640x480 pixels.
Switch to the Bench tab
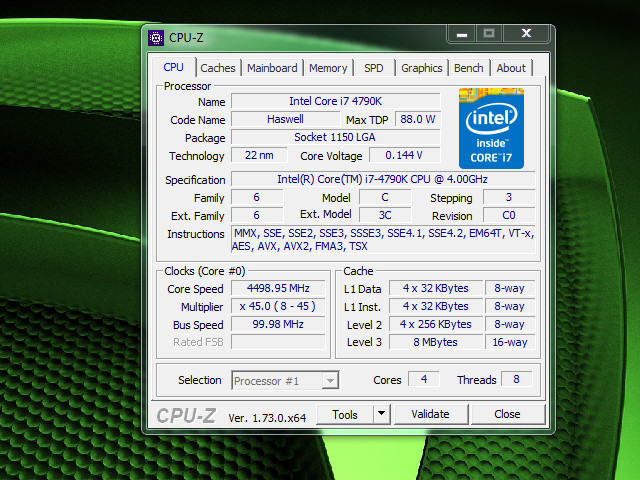pos(469,68)
